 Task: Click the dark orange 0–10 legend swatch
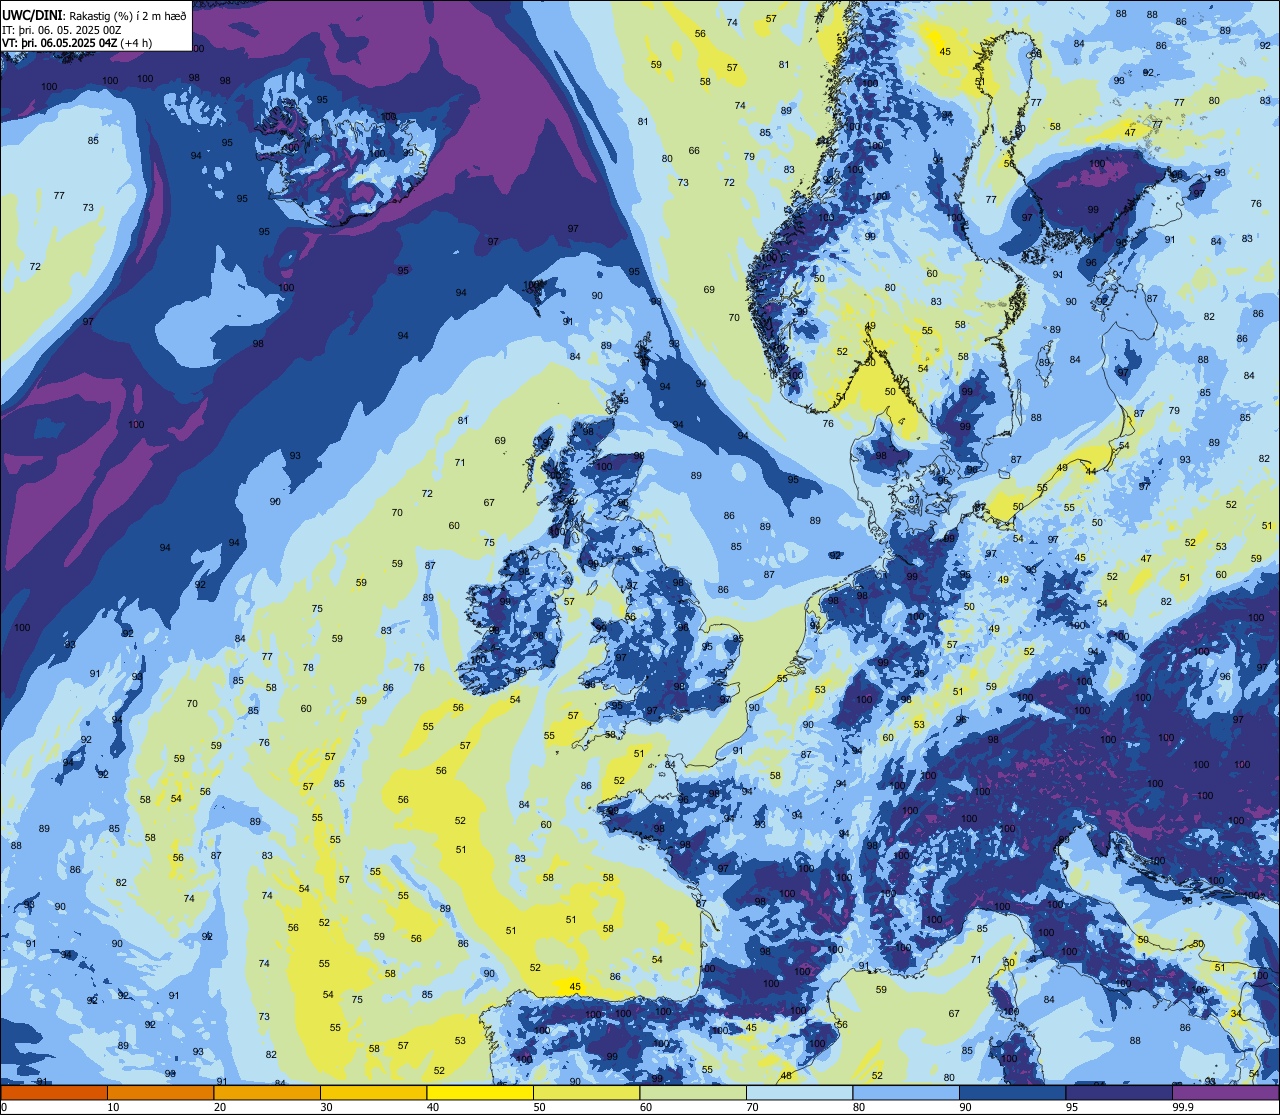coord(54,1093)
